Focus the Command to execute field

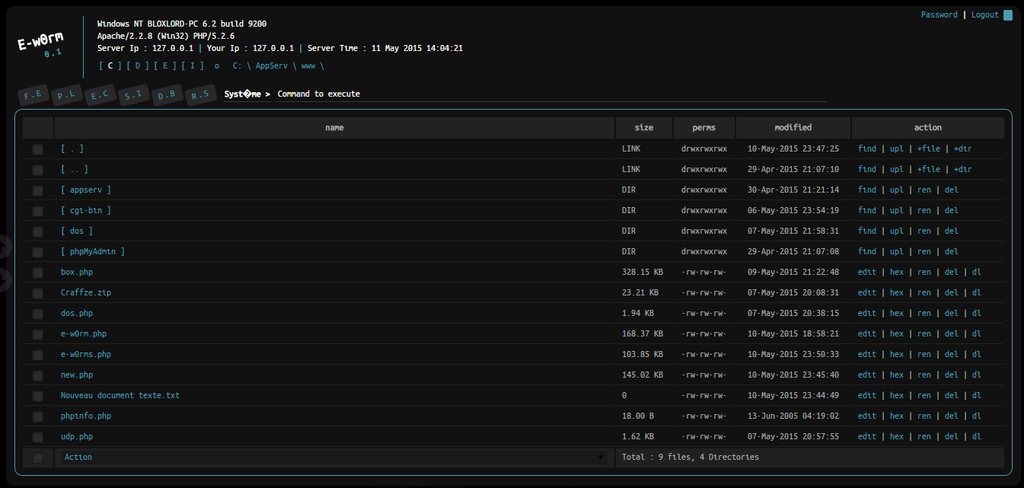(x=551, y=94)
